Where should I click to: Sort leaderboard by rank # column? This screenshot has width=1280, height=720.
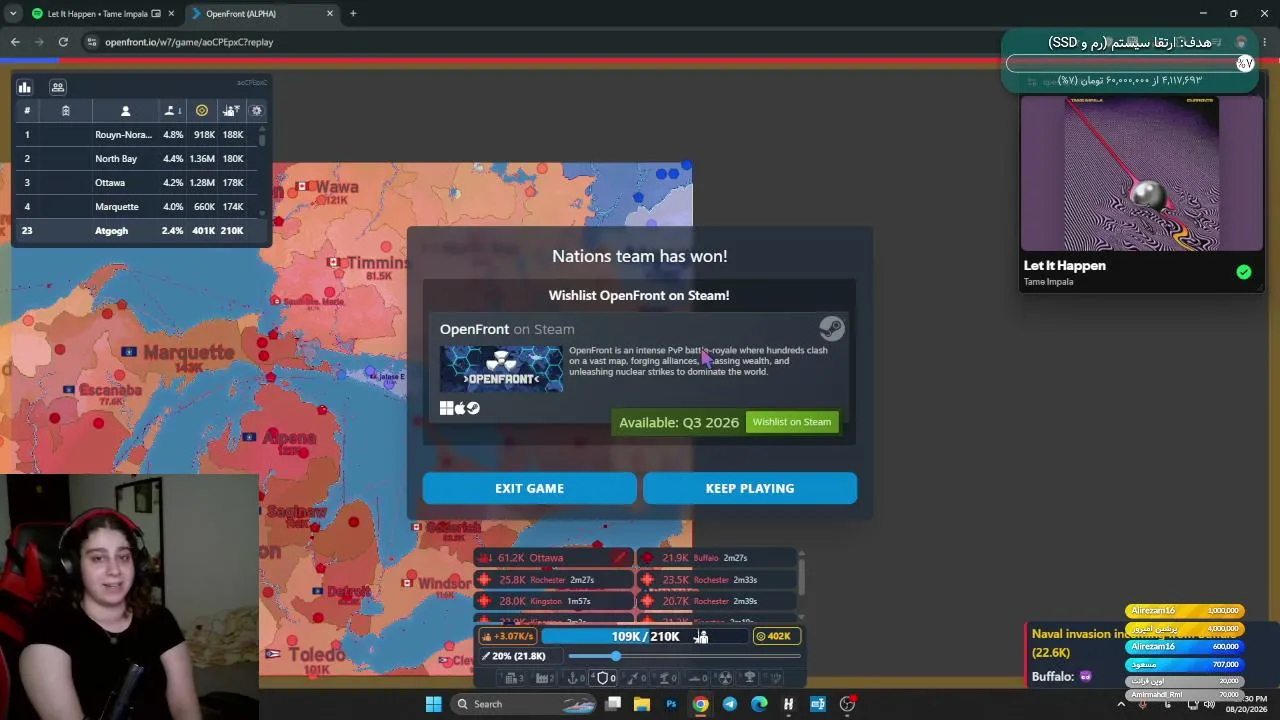pyautogui.click(x=27, y=111)
